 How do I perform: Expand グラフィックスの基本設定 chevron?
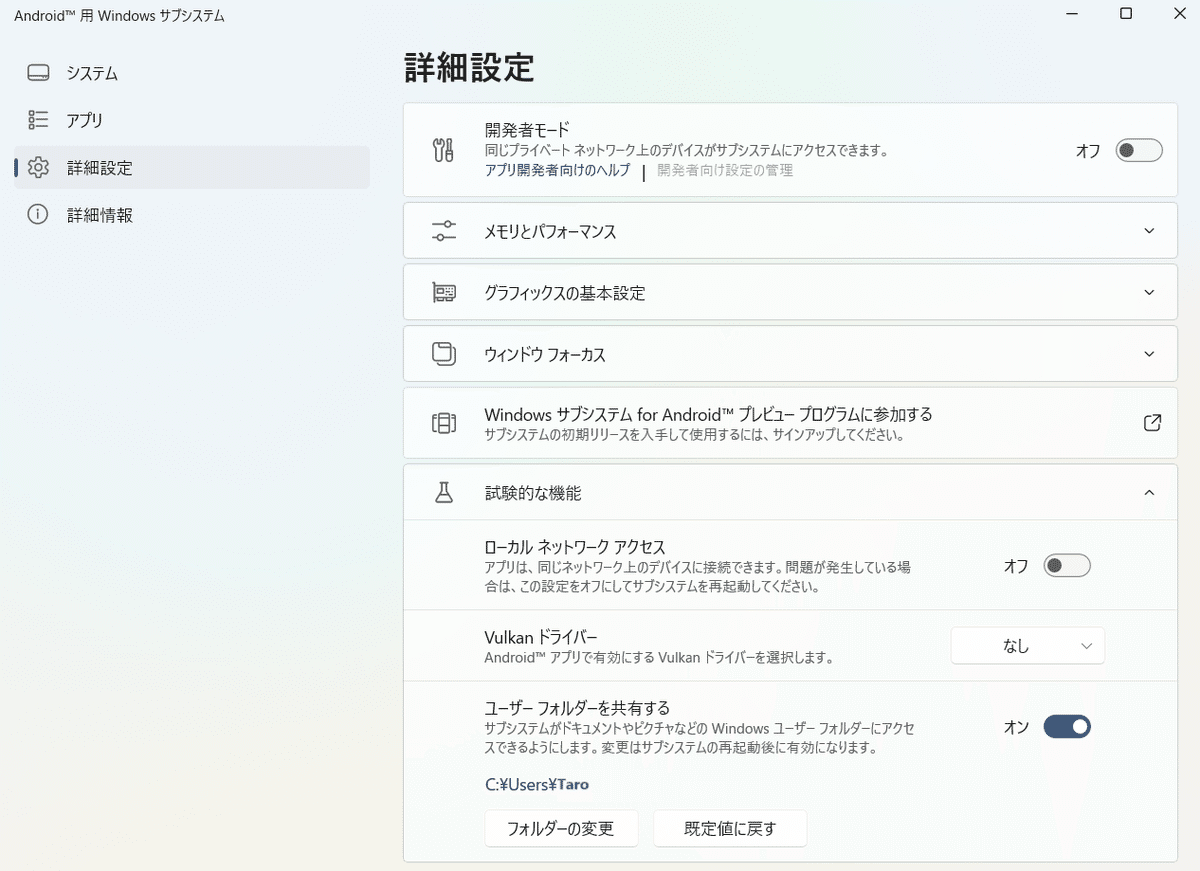click(x=1149, y=293)
